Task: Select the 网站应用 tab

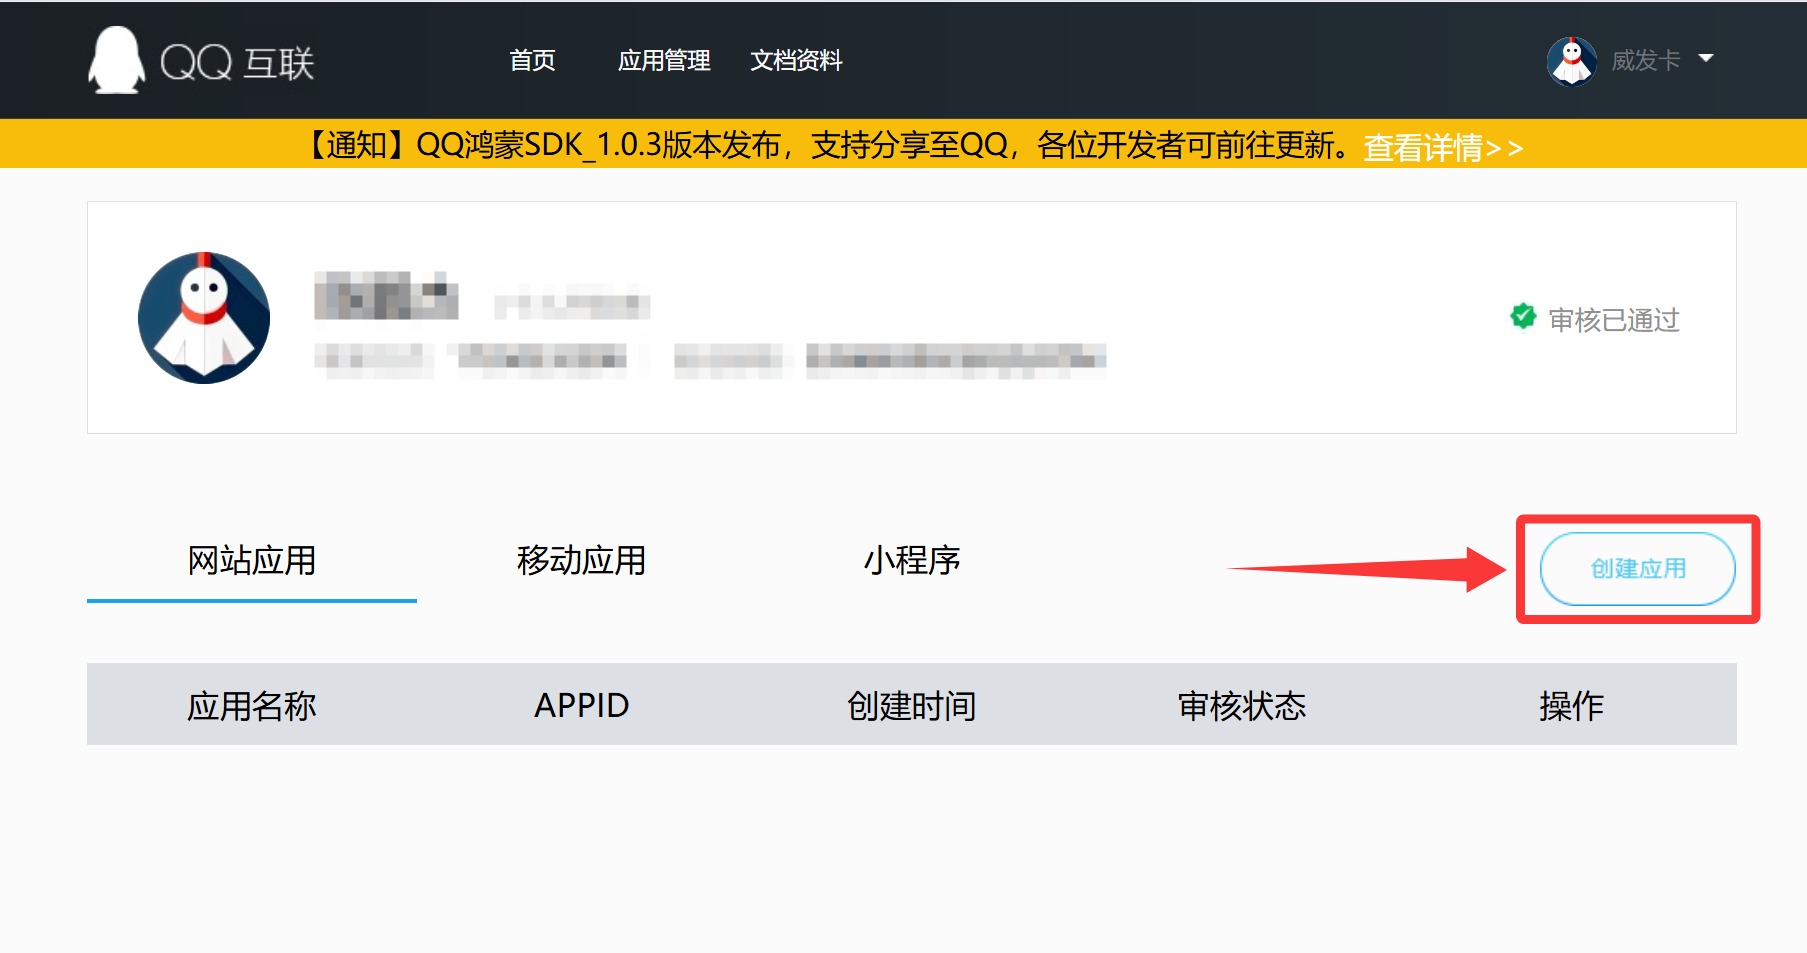Action: point(252,560)
